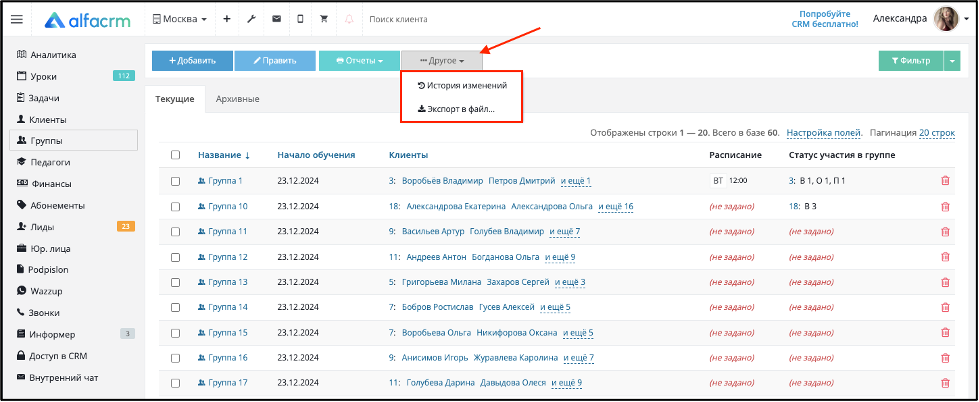Click the plus icon in top bar
Screen dimensions: 979x402
(227, 19)
